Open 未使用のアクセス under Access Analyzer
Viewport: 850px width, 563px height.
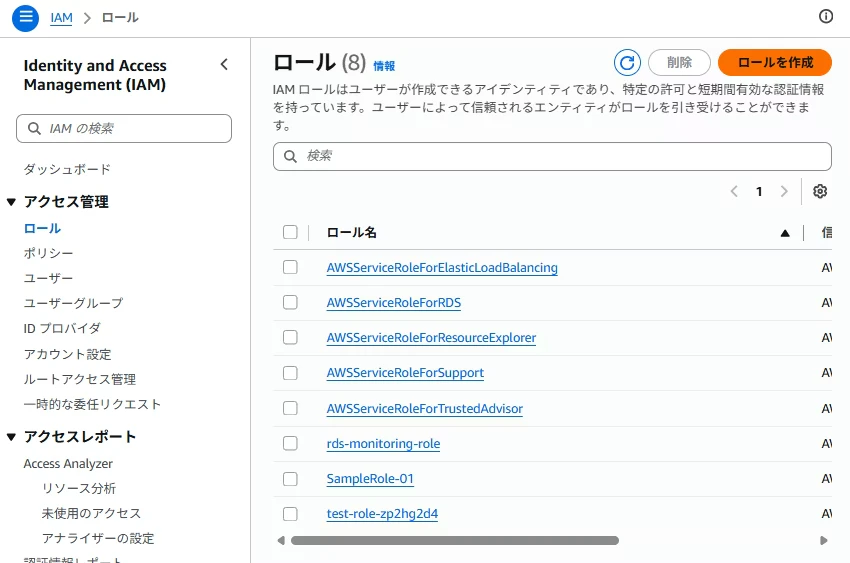click(x=91, y=513)
